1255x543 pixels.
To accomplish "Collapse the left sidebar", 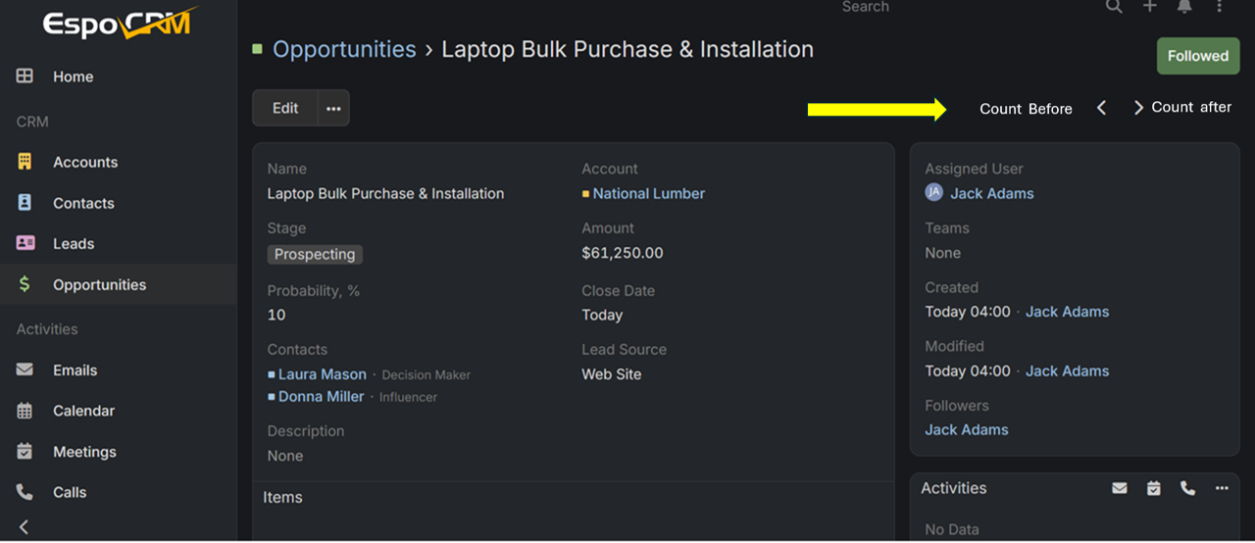I will (x=24, y=526).
